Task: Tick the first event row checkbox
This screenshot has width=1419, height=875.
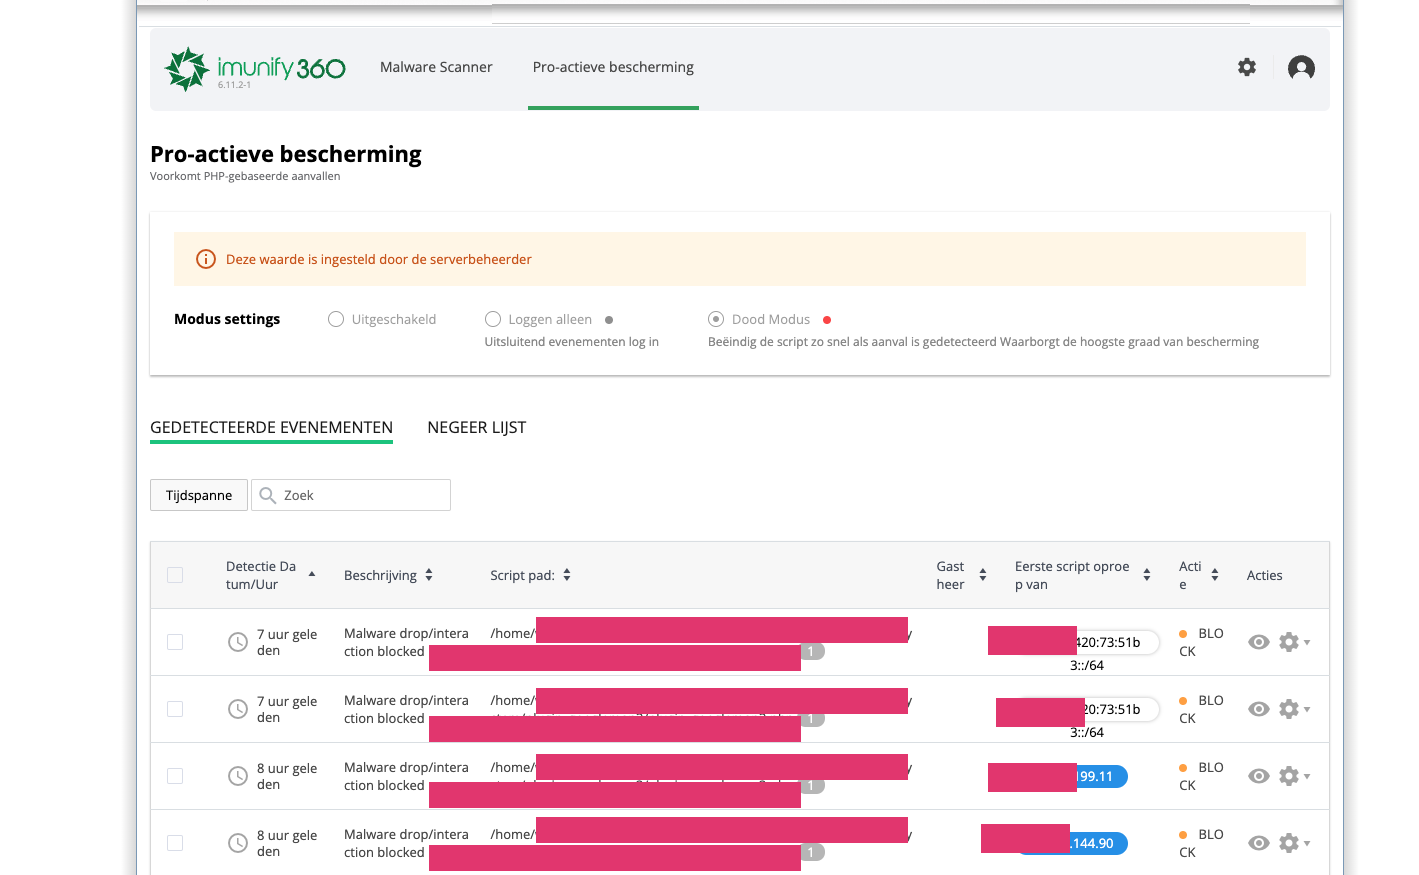Action: tap(175, 642)
